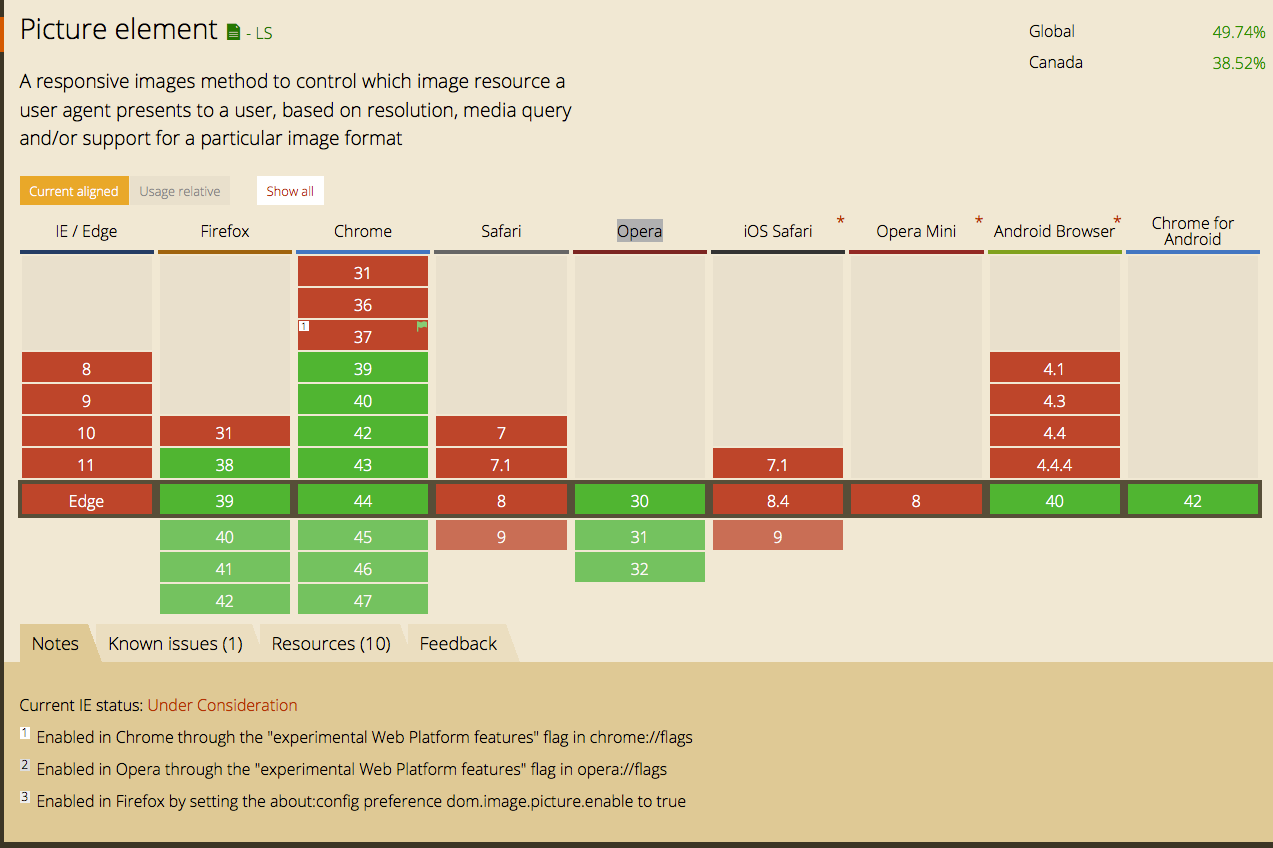This screenshot has width=1273, height=848.
Task: Click the Opera Mini column header
Action: click(x=916, y=231)
